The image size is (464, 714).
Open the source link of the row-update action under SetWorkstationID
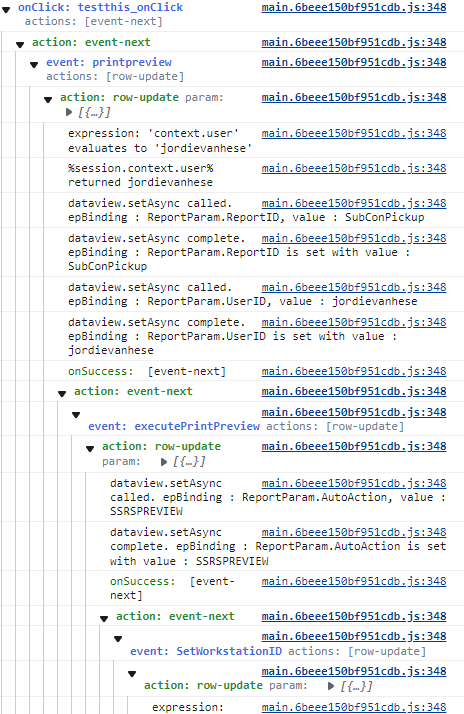(354, 672)
